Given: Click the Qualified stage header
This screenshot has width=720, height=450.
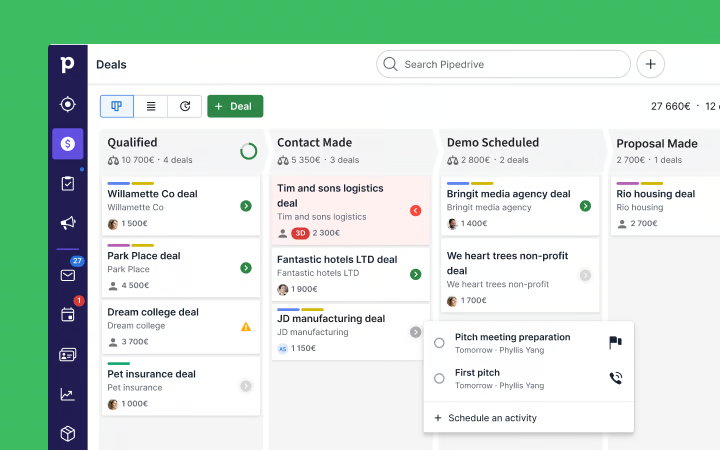Looking at the screenshot, I should (132, 143).
